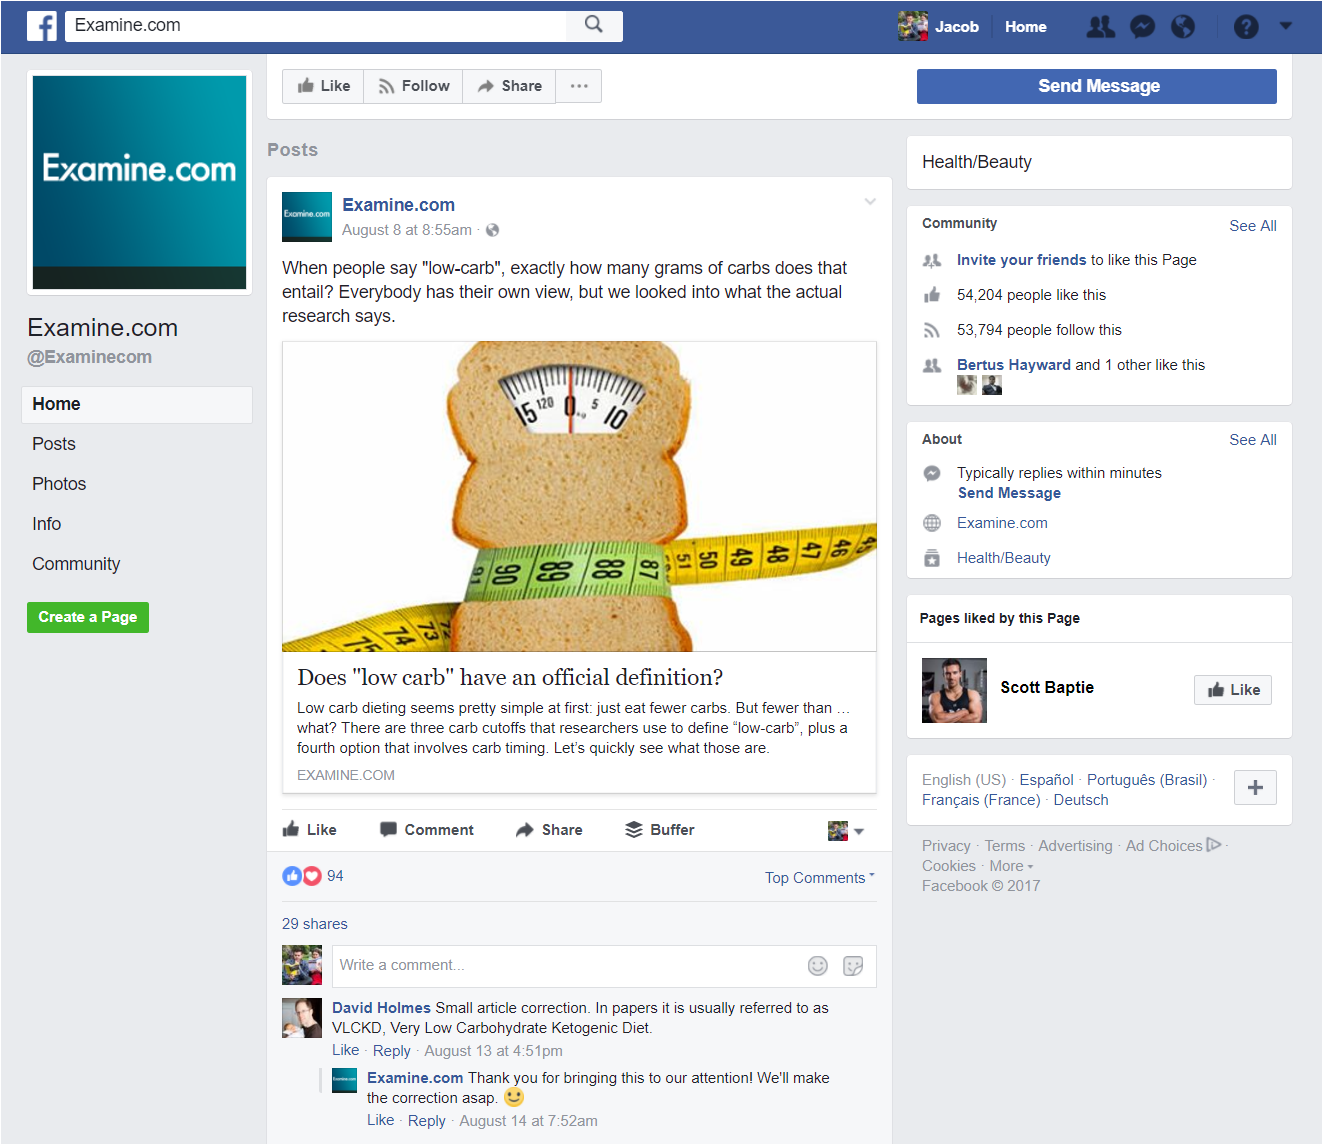This screenshot has width=1322, height=1144.
Task: Switch language to Español
Action: tap(1046, 780)
